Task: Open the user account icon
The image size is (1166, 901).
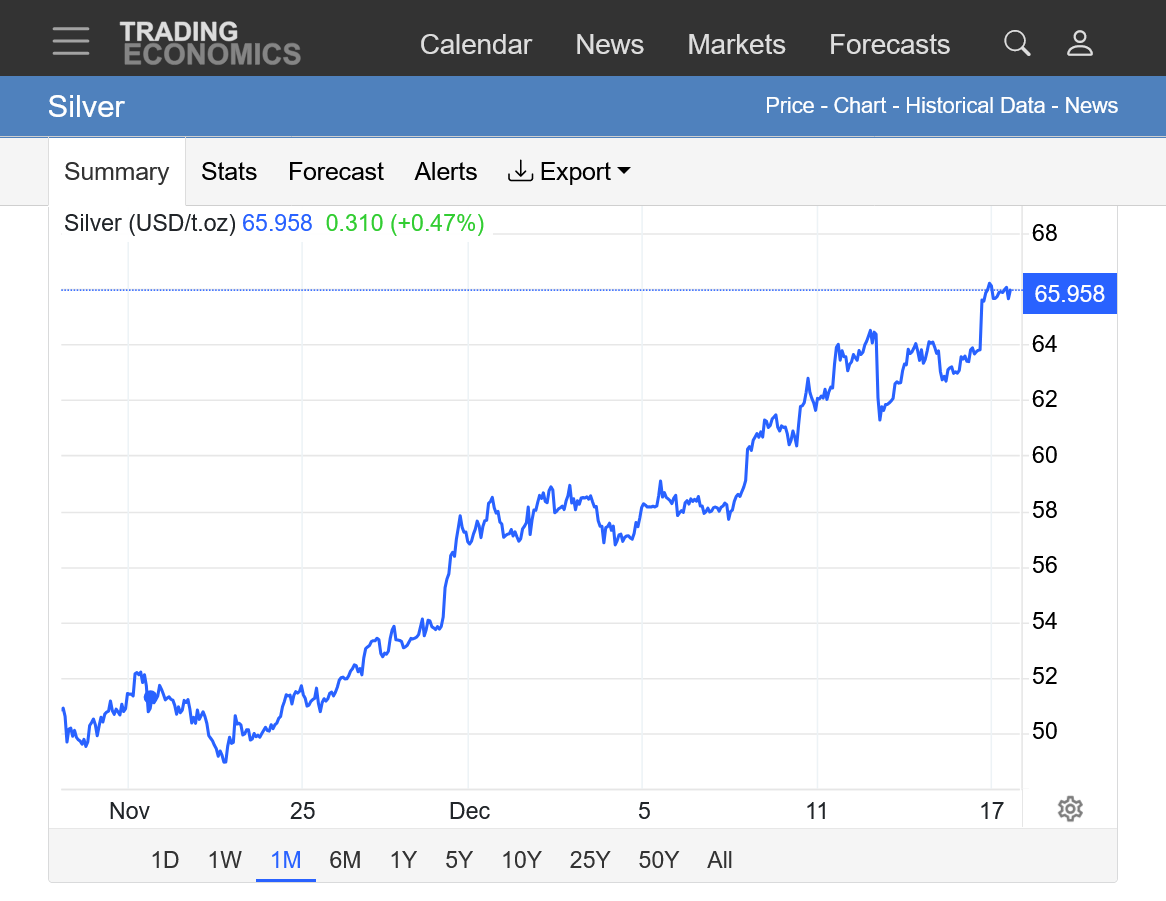Action: [x=1080, y=43]
